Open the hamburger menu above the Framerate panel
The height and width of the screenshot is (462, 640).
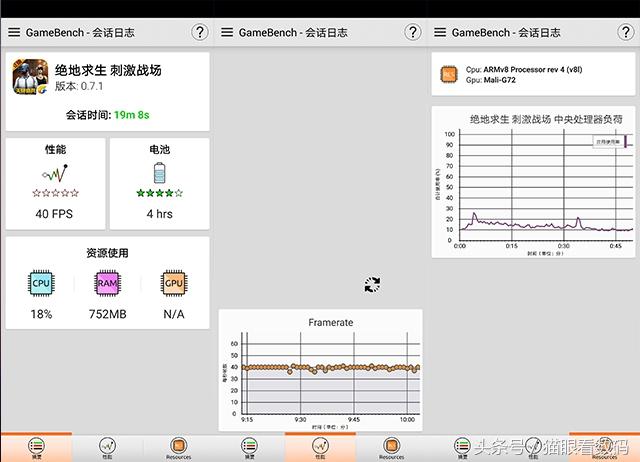click(227, 32)
